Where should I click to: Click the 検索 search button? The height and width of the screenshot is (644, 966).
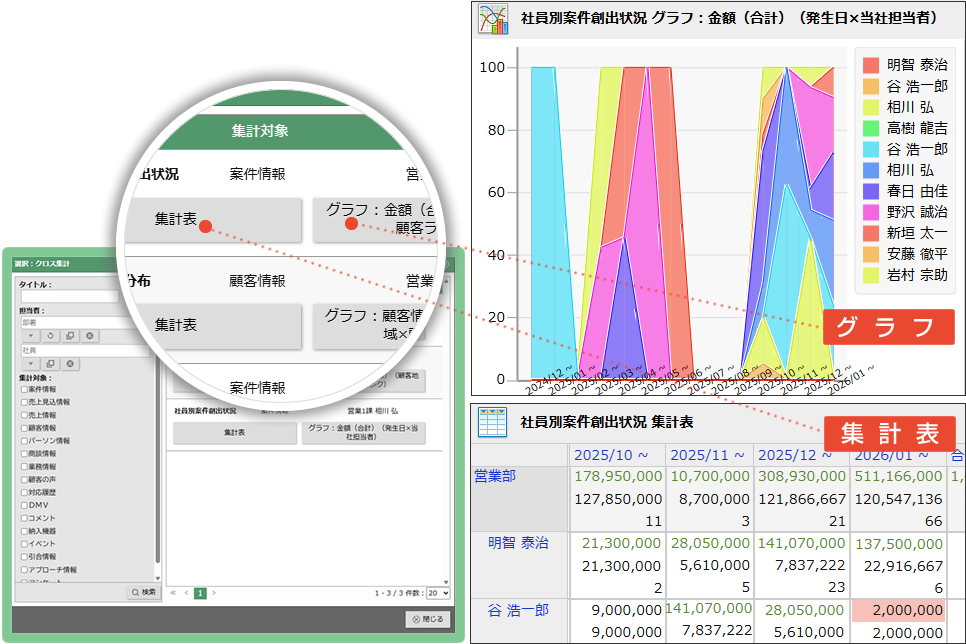[143, 592]
